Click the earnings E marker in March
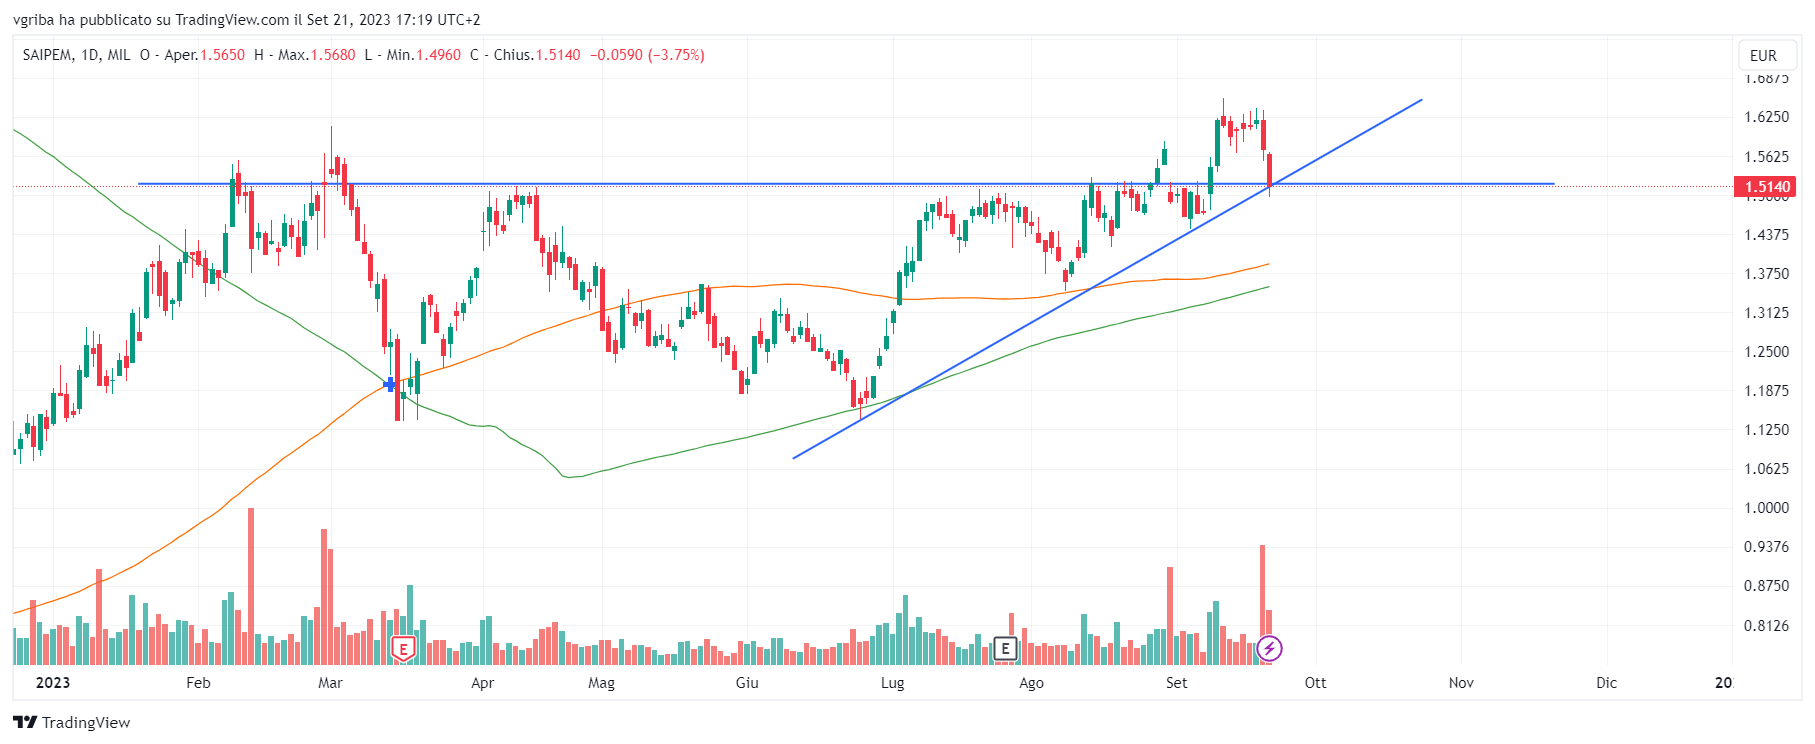Viewport: 1815px width, 744px height. (403, 649)
